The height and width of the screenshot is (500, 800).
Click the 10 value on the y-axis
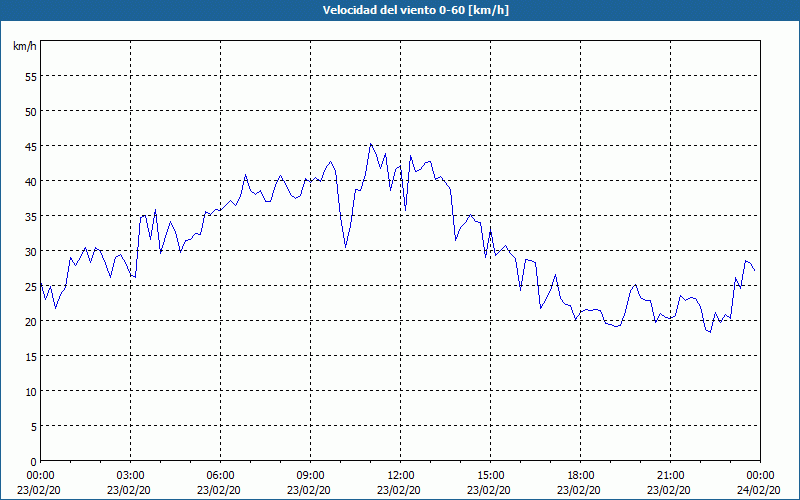pos(31,391)
